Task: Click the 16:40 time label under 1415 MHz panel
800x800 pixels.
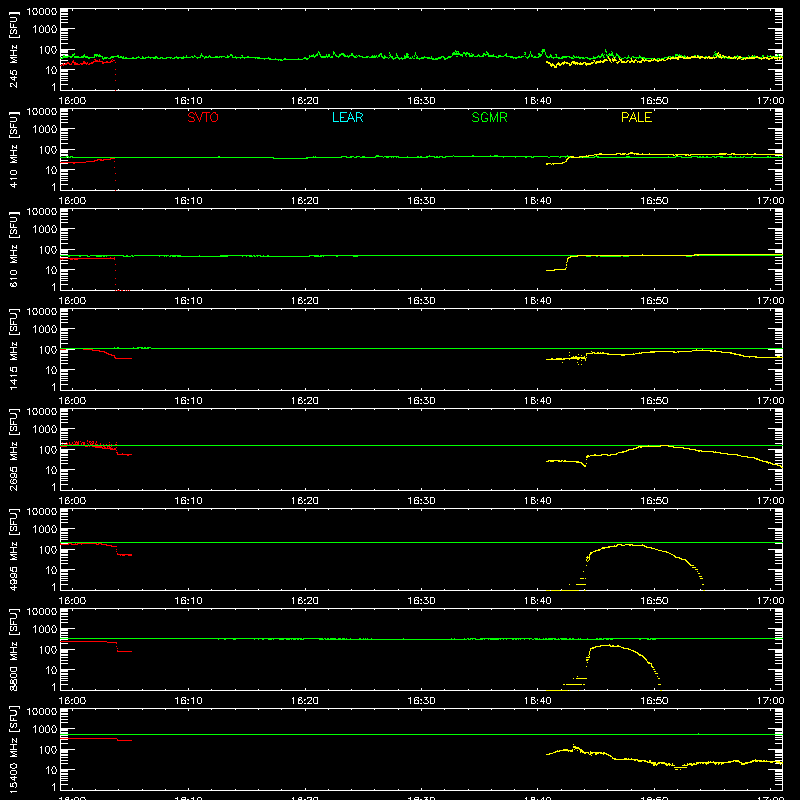Action: pos(537,401)
